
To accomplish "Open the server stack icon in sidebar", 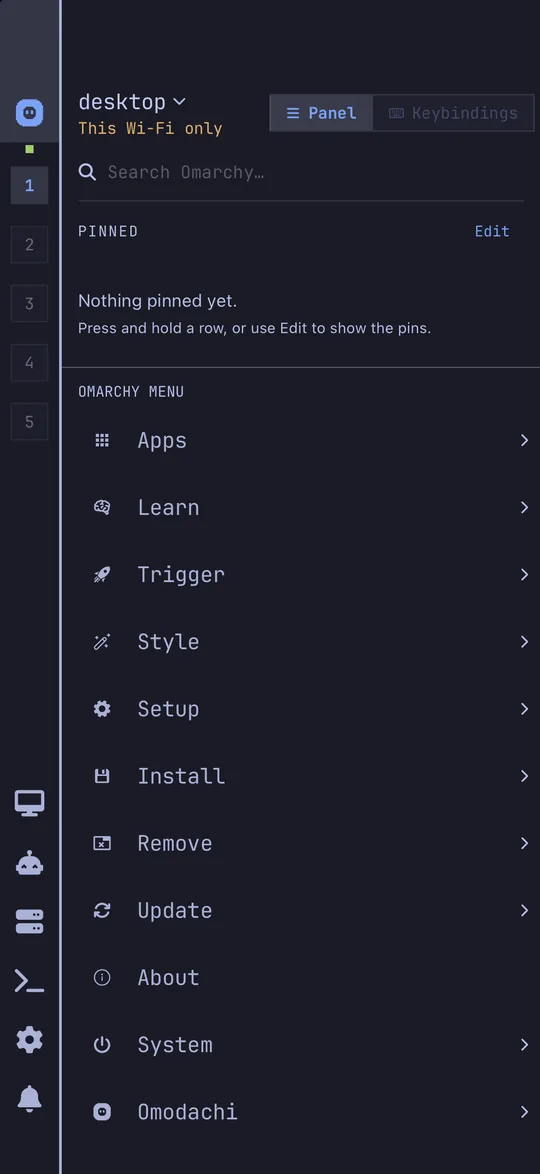I will pos(29,922).
